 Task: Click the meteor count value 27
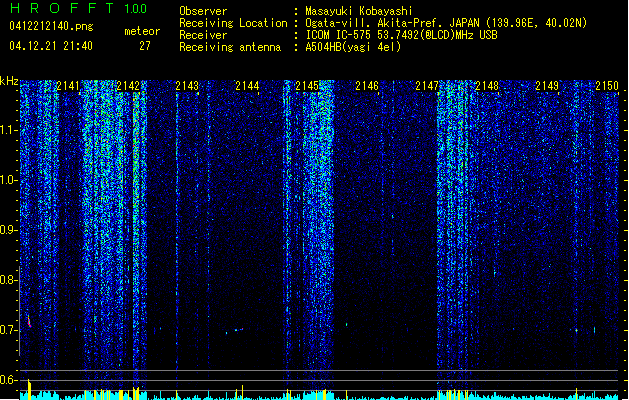[x=145, y=46]
